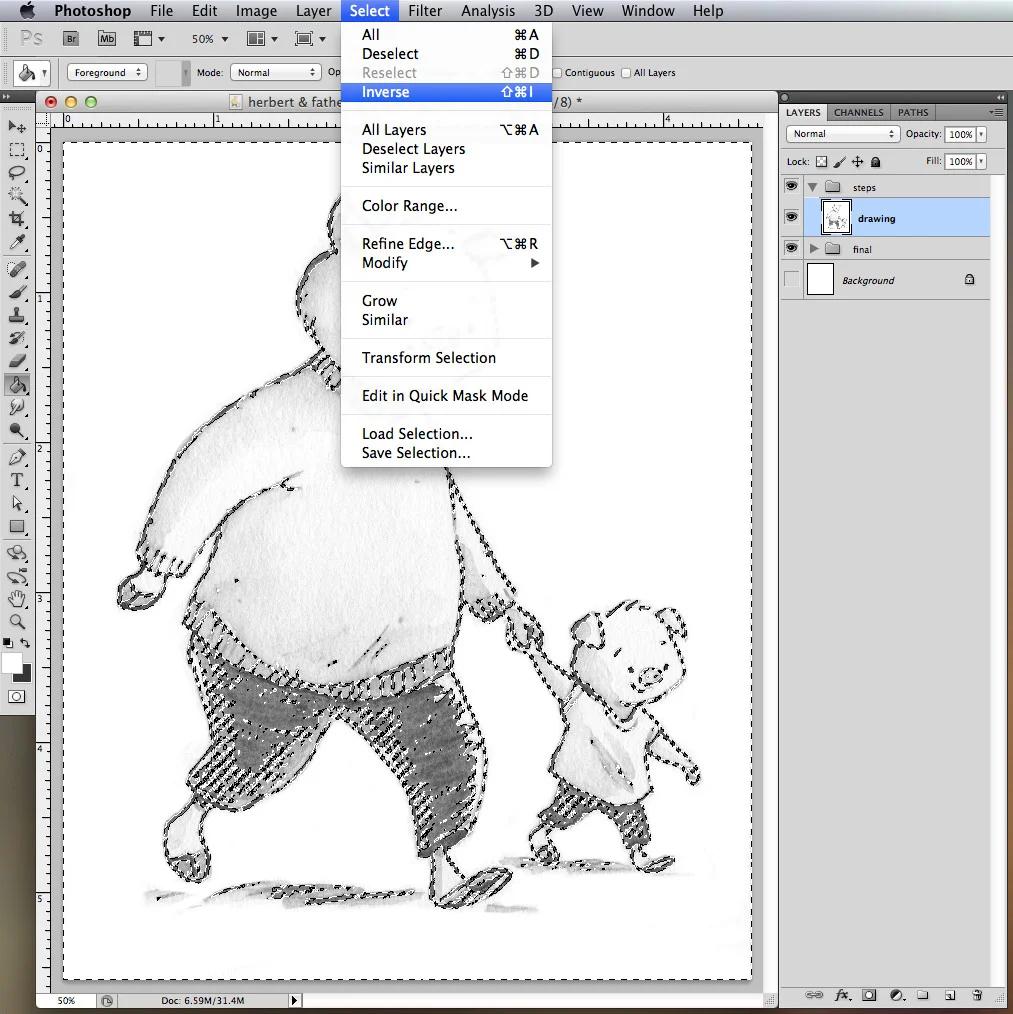The width and height of the screenshot is (1013, 1014).
Task: Select the 3D Rotate tool
Action: [x=17, y=553]
